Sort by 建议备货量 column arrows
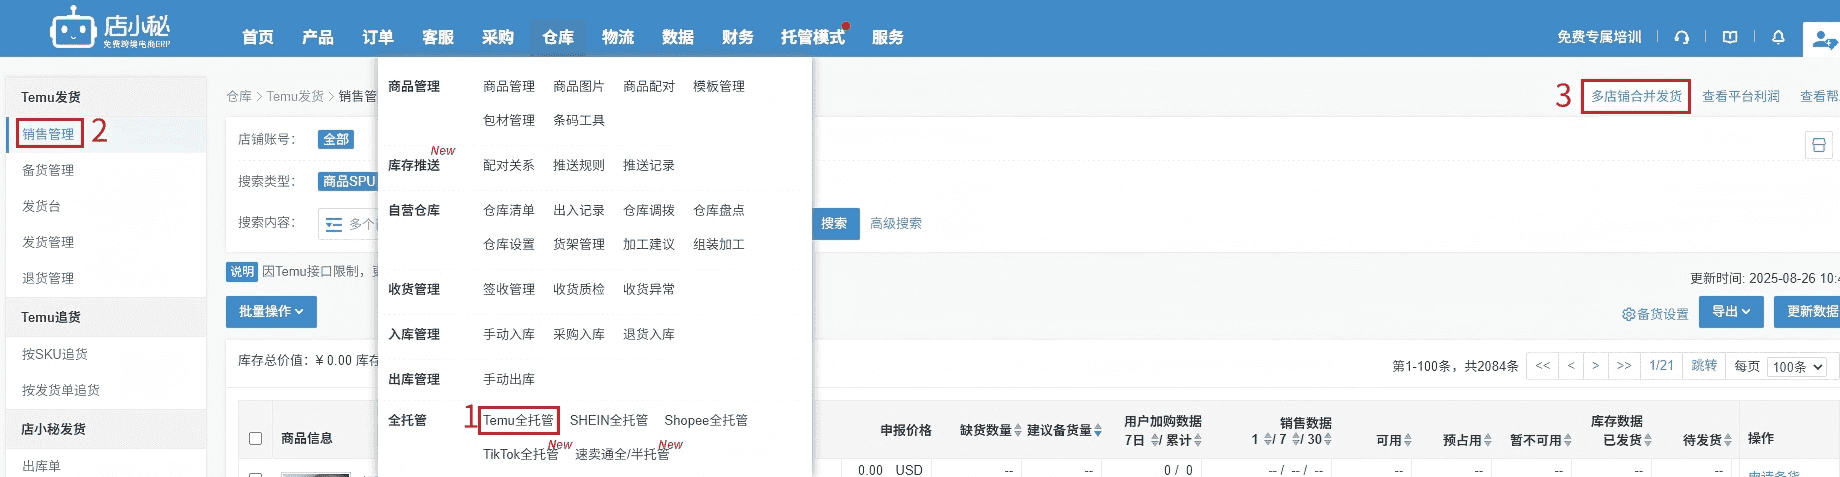Image resolution: width=1840 pixels, height=477 pixels. point(1098,430)
